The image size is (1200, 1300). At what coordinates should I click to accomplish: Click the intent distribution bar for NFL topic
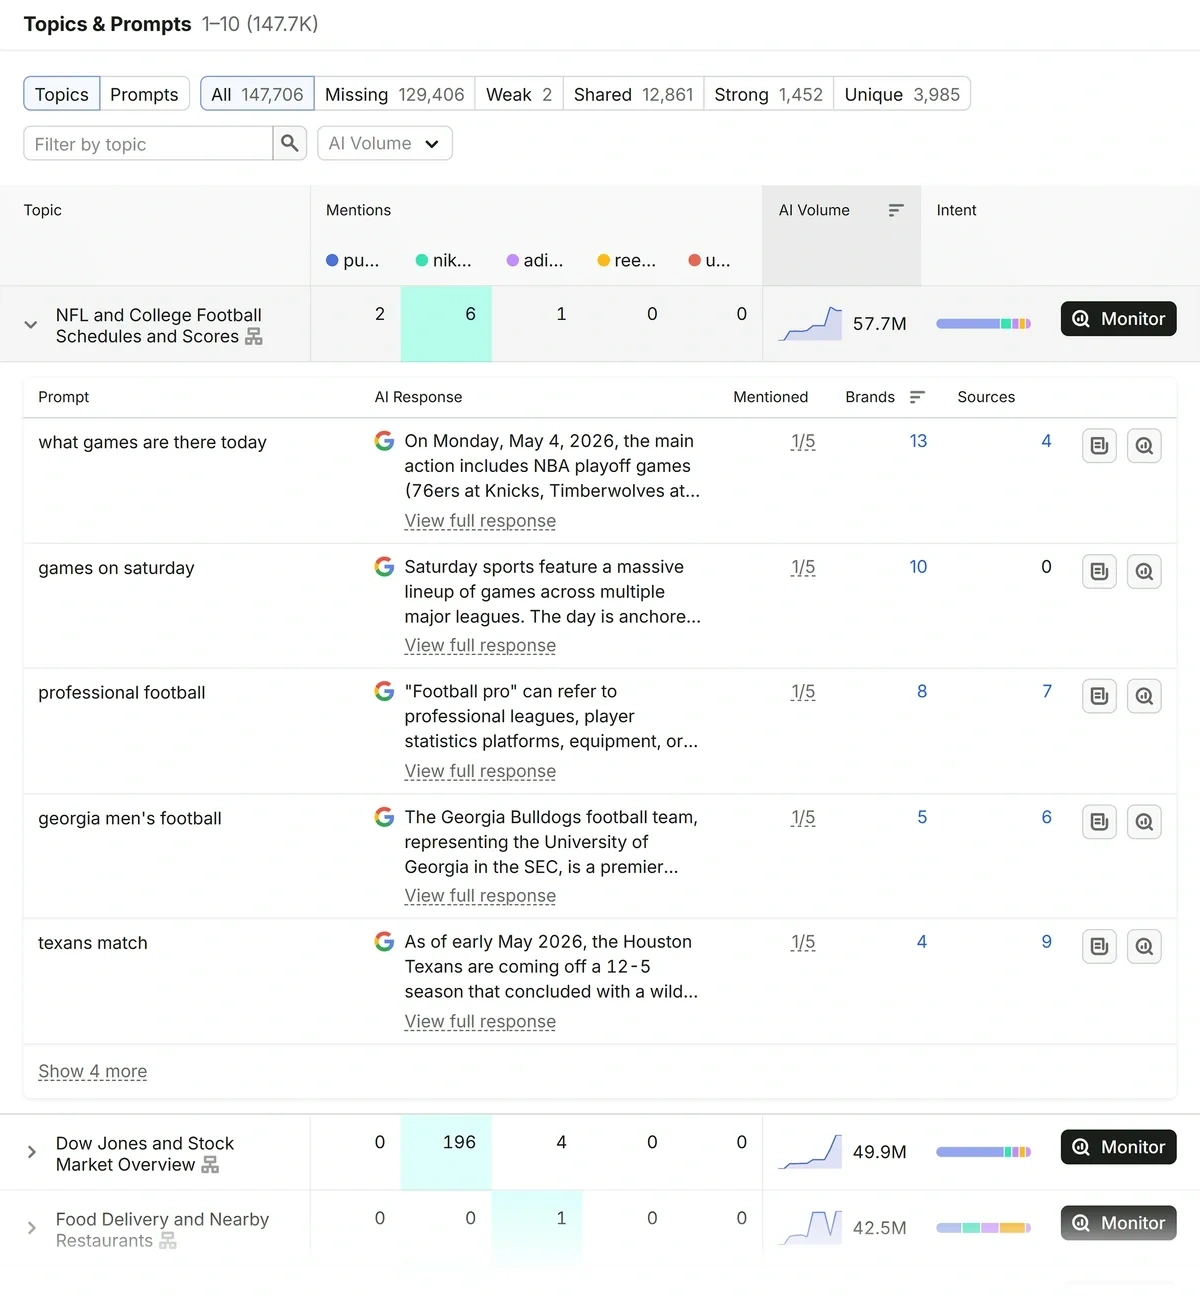click(x=983, y=324)
